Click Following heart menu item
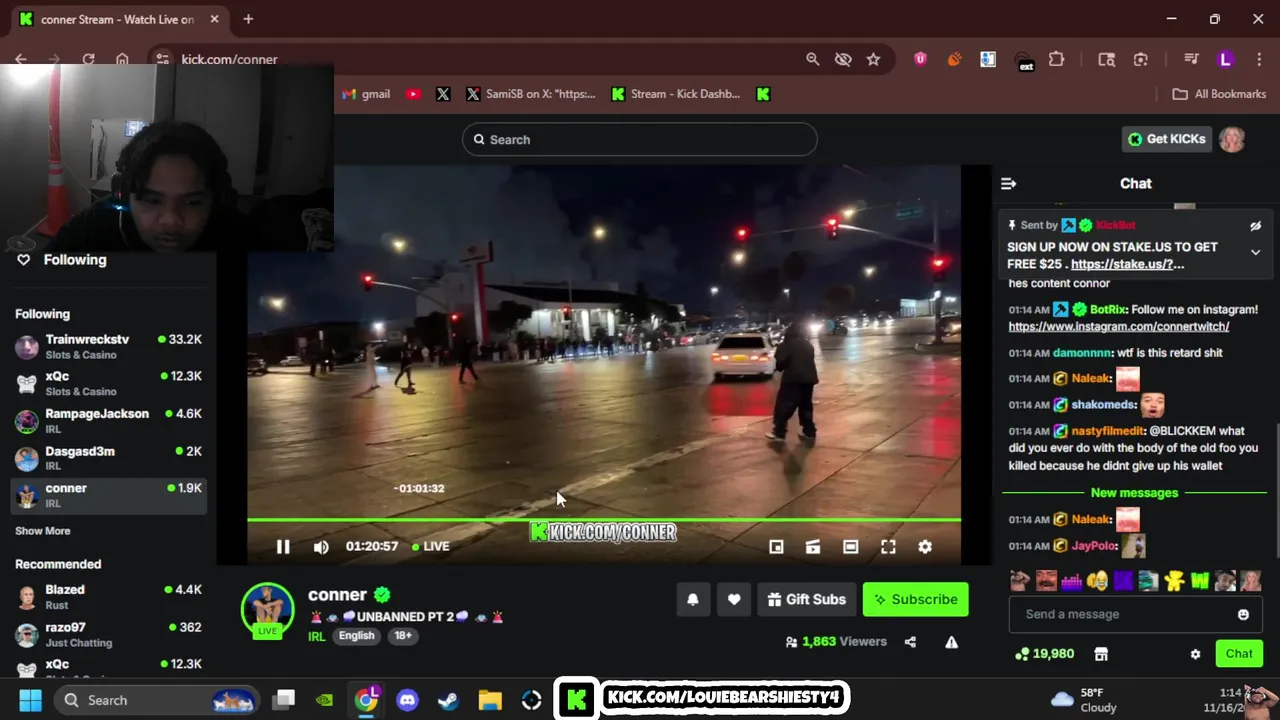The width and height of the screenshot is (1280, 720). [x=62, y=260]
